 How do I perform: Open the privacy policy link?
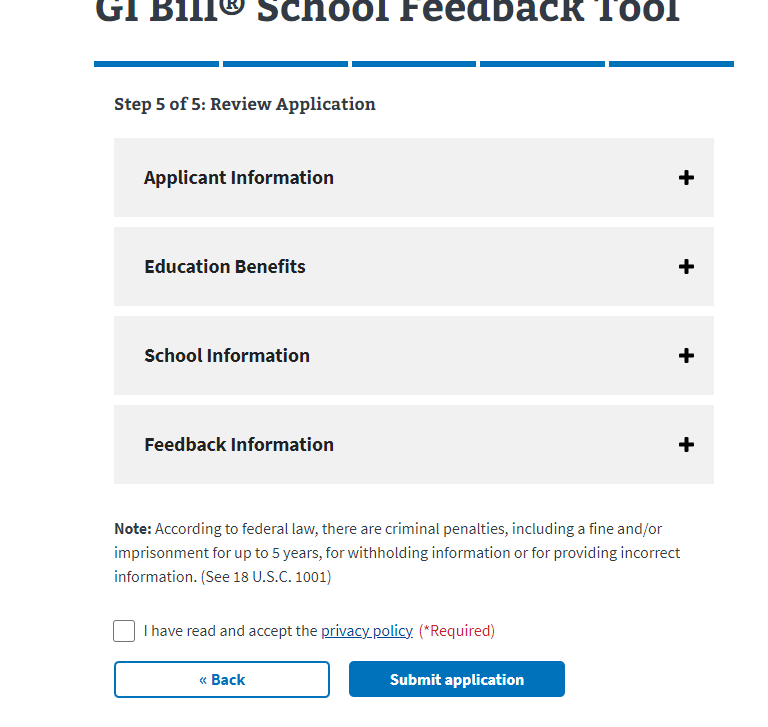pos(367,631)
